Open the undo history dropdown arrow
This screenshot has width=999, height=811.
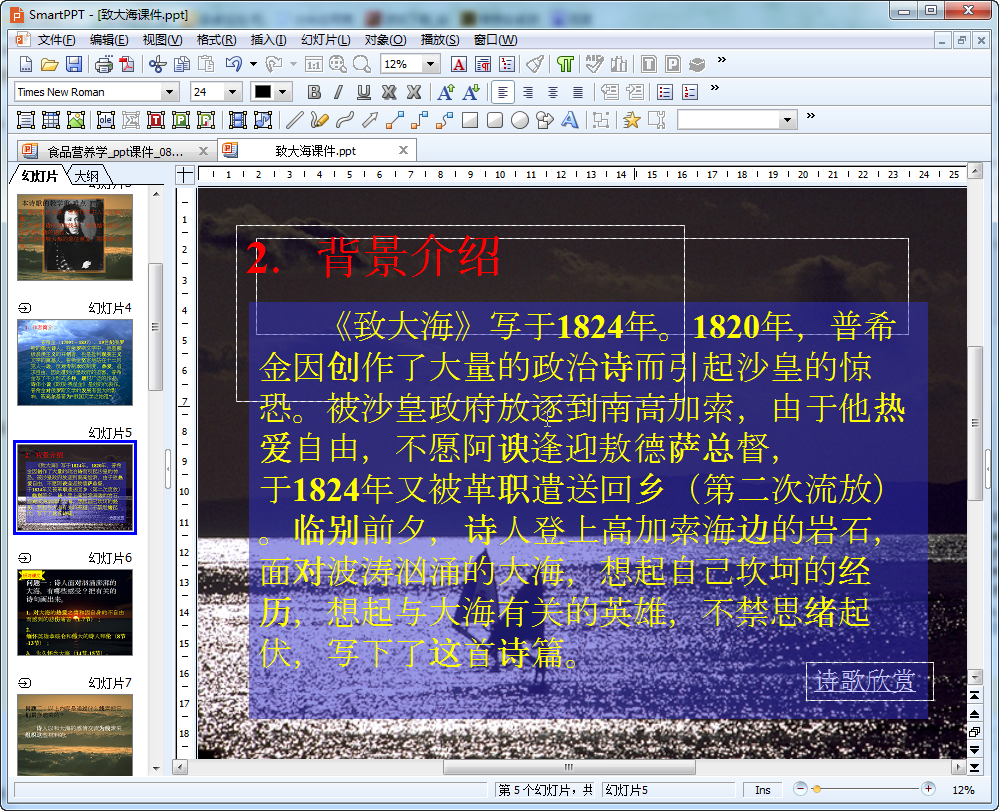(x=253, y=64)
